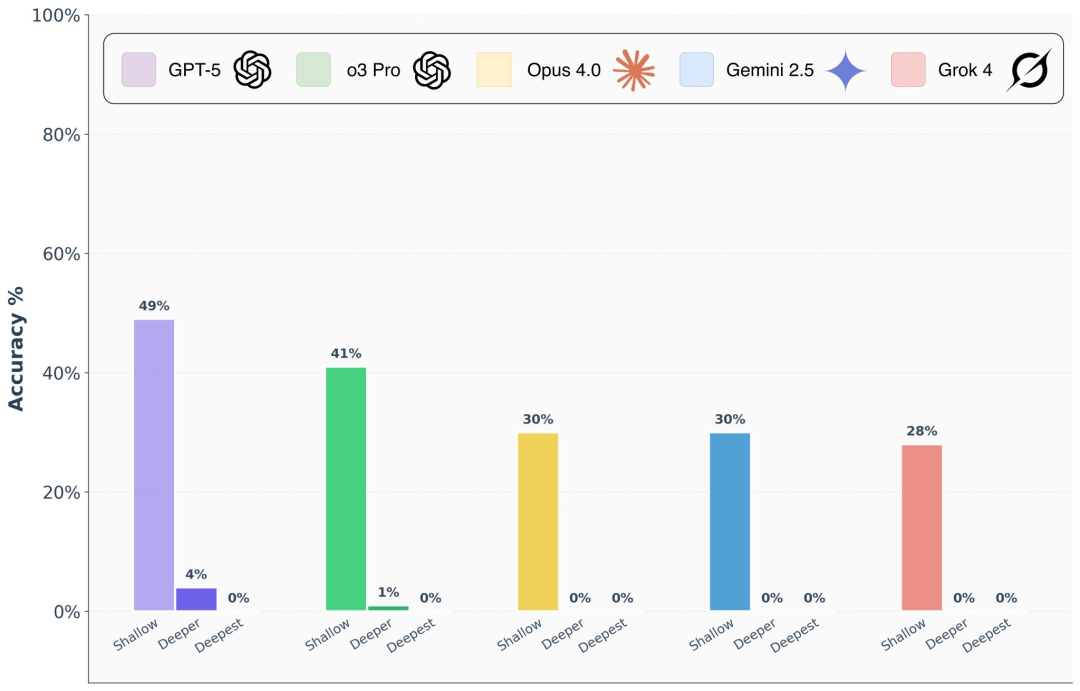
Task: Select the green o3 Pro legend swatch
Action: tap(313, 70)
